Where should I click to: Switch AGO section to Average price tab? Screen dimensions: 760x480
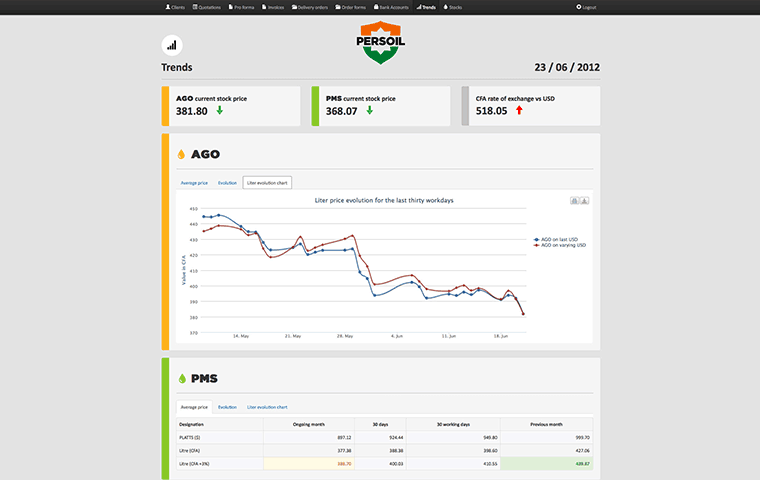(194, 183)
